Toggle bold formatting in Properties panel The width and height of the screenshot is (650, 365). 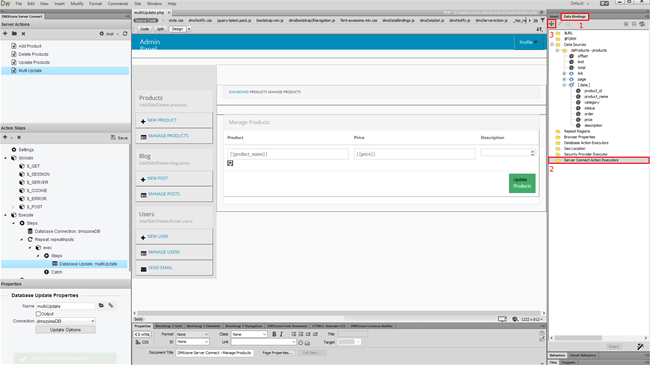click(x=274, y=334)
